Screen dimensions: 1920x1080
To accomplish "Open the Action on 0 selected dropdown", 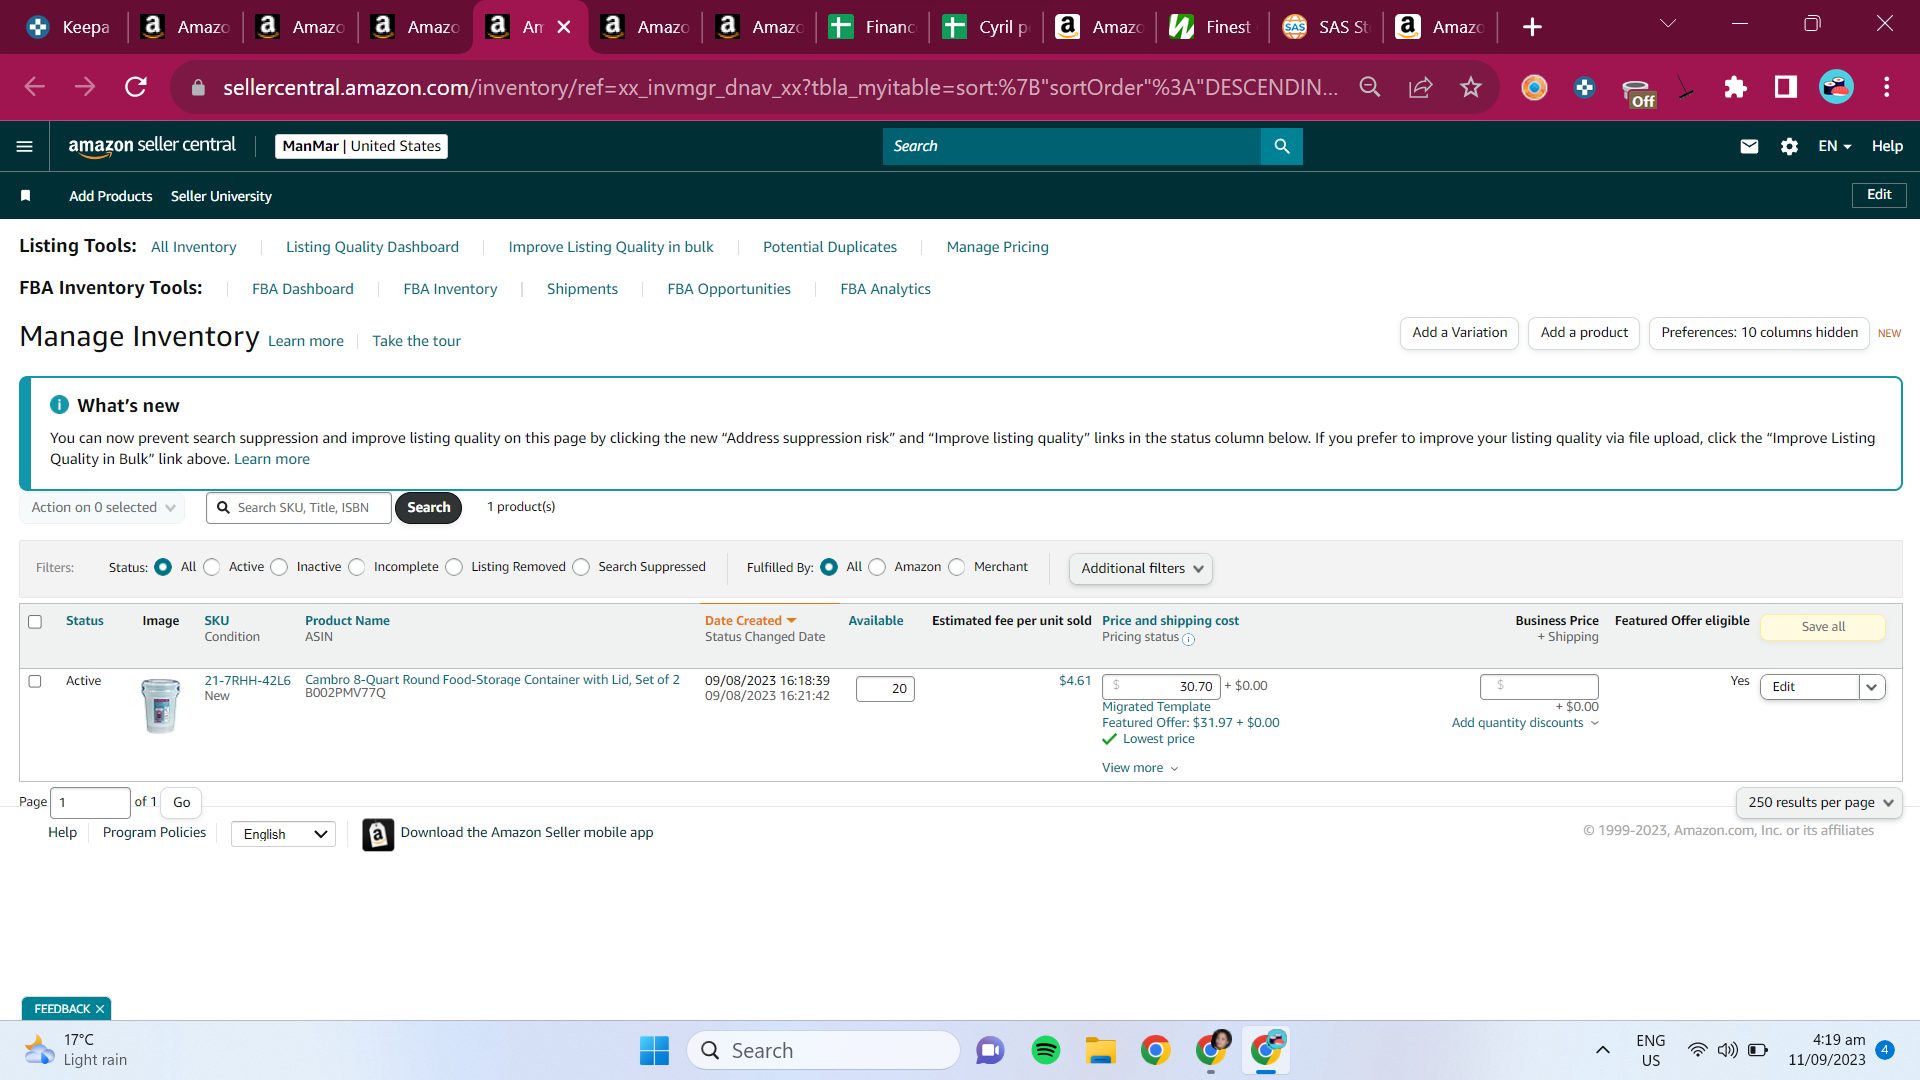I will pyautogui.click(x=103, y=507).
